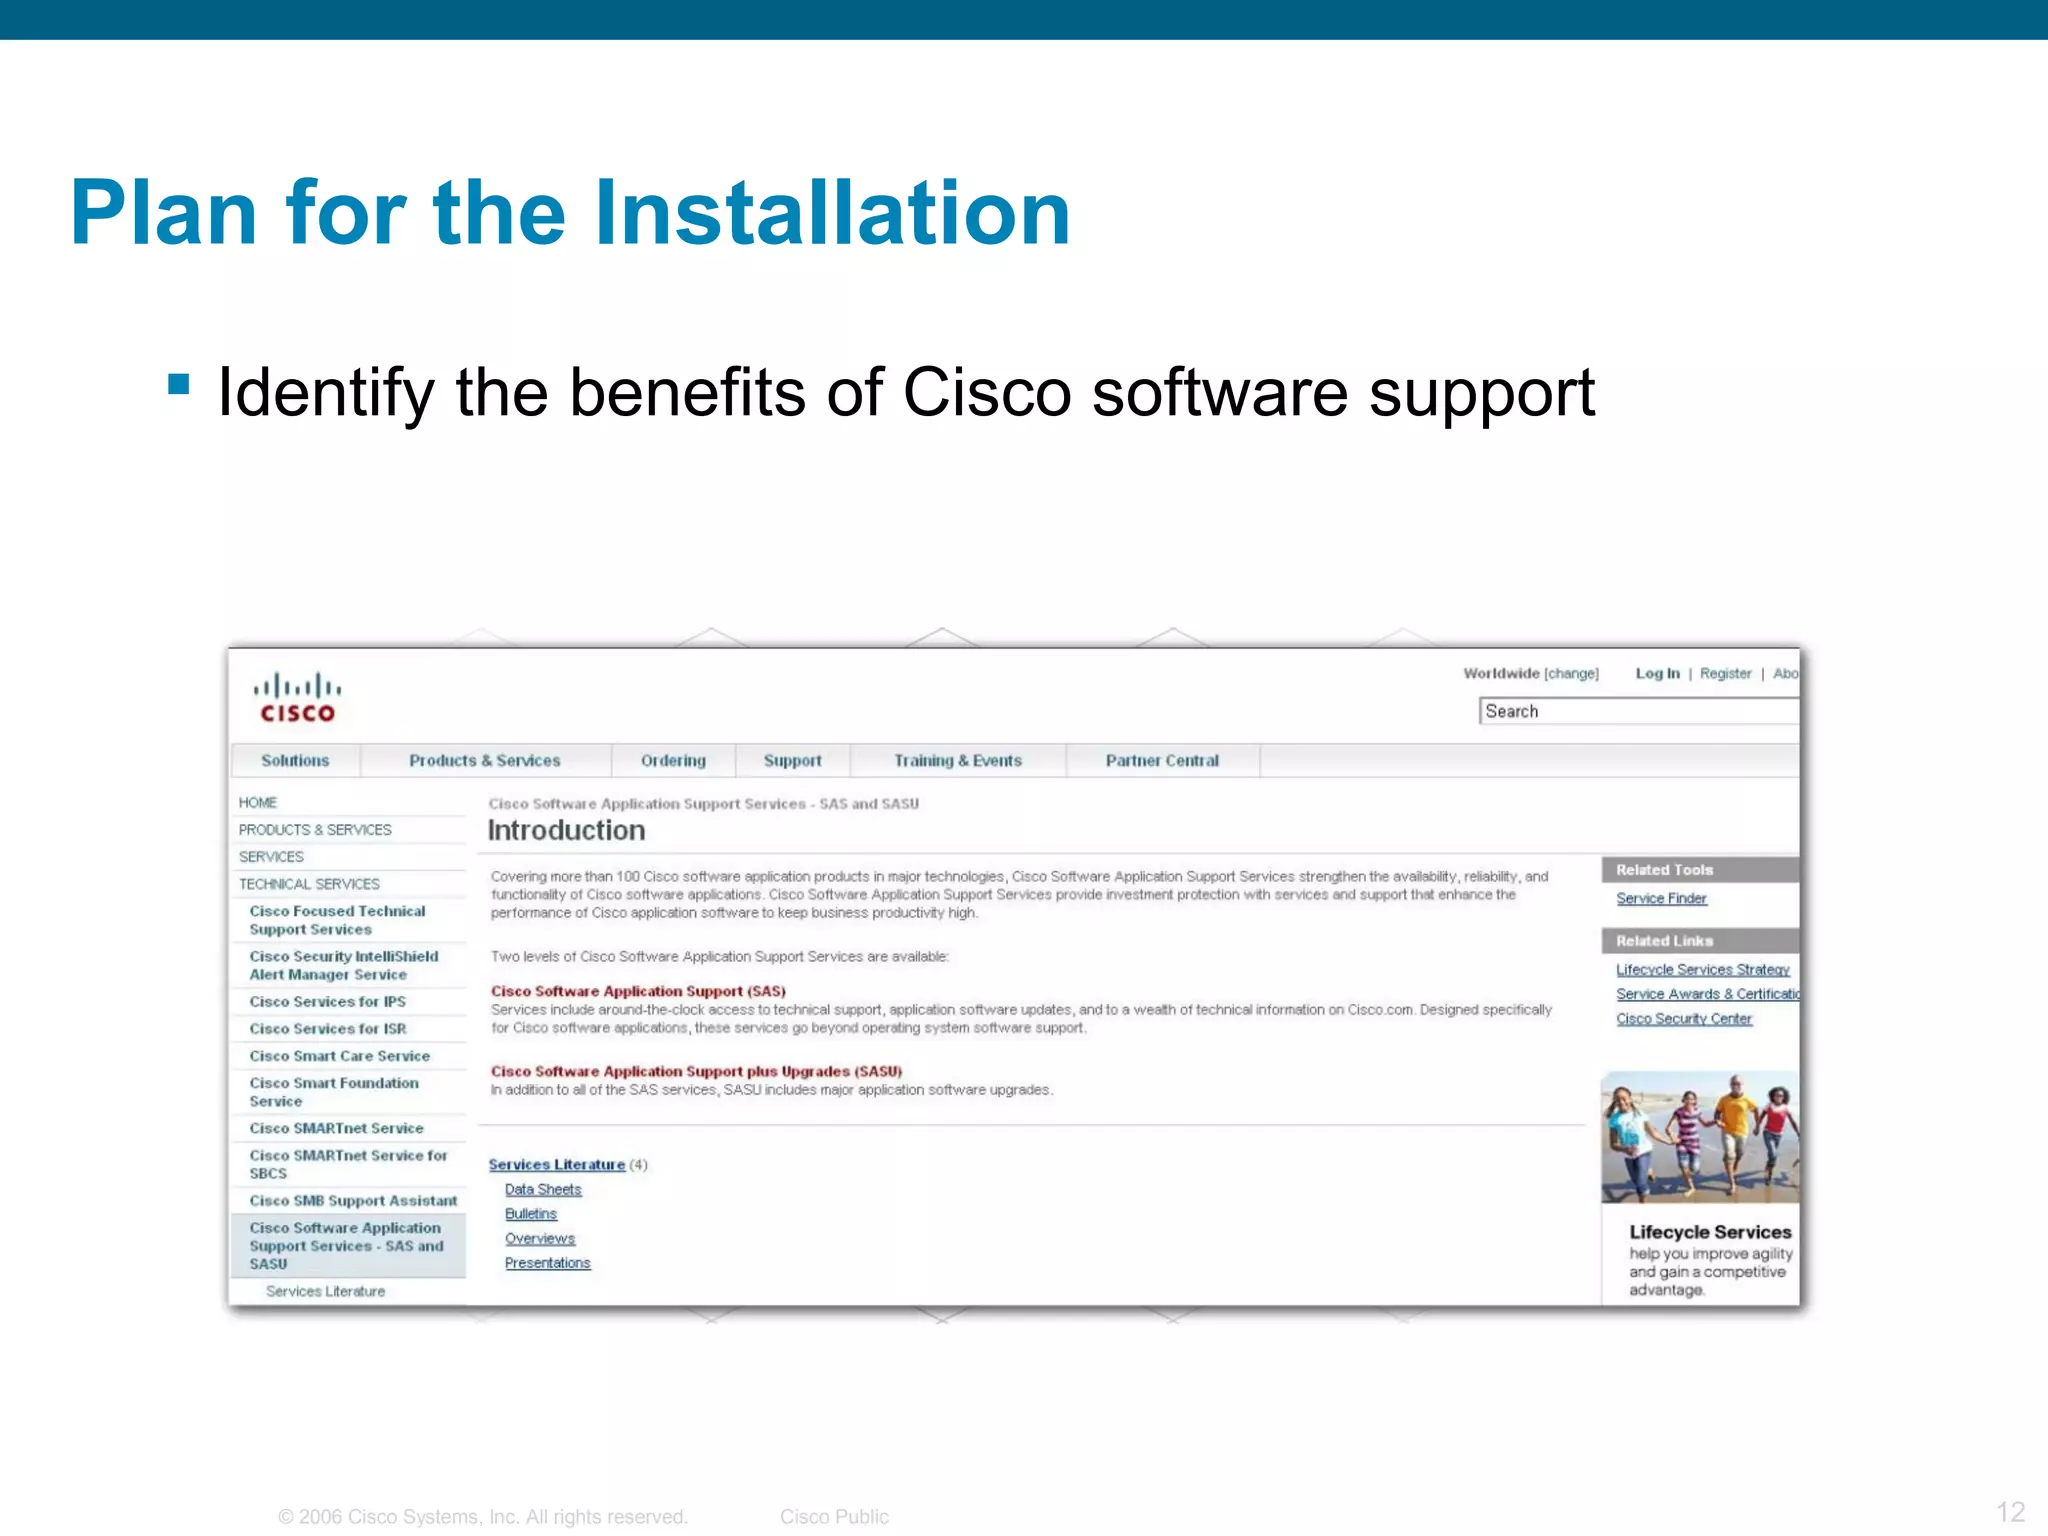Click the Support plus Upgrades (SASU) heading
Screen dimensions: 2048x1536
[696, 1071]
